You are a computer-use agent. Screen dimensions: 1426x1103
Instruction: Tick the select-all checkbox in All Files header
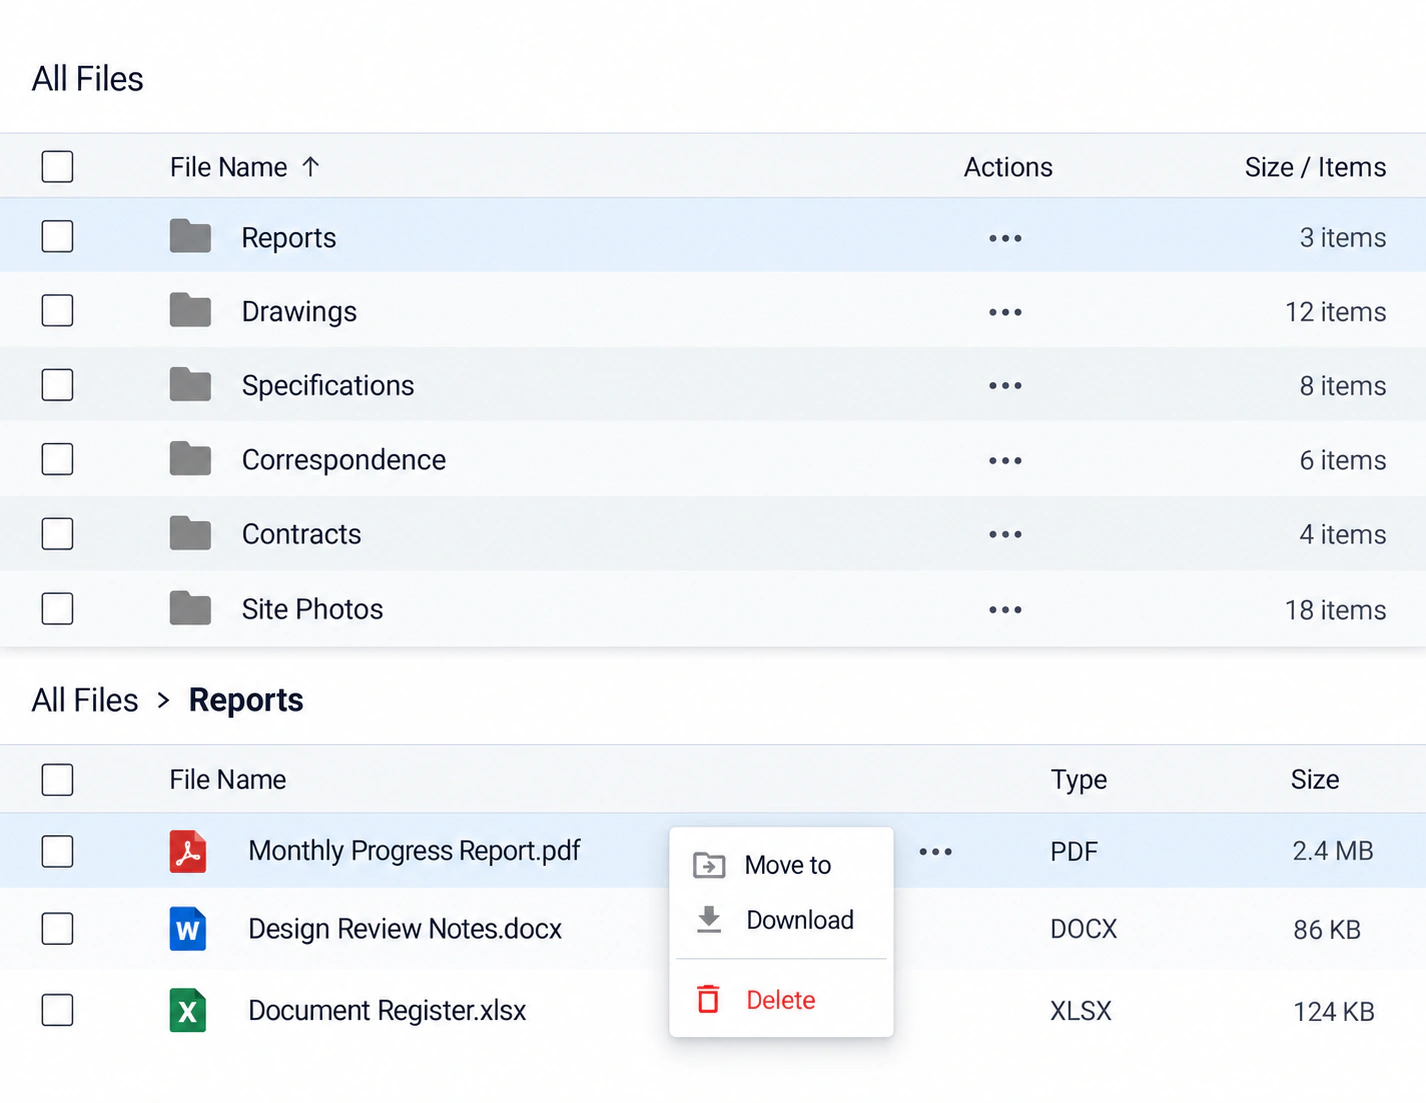(57, 167)
